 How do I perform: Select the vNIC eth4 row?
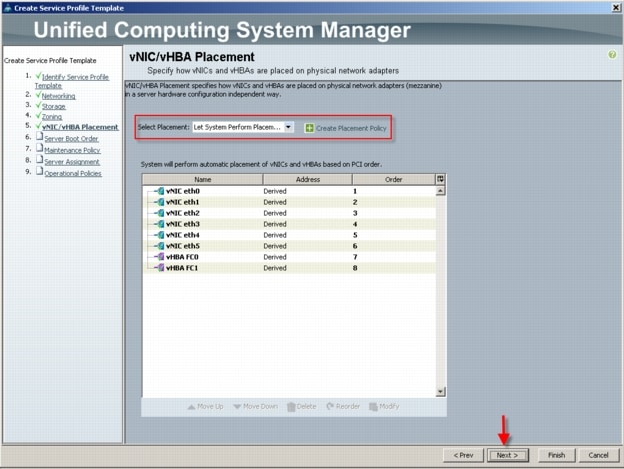pyautogui.click(x=289, y=235)
